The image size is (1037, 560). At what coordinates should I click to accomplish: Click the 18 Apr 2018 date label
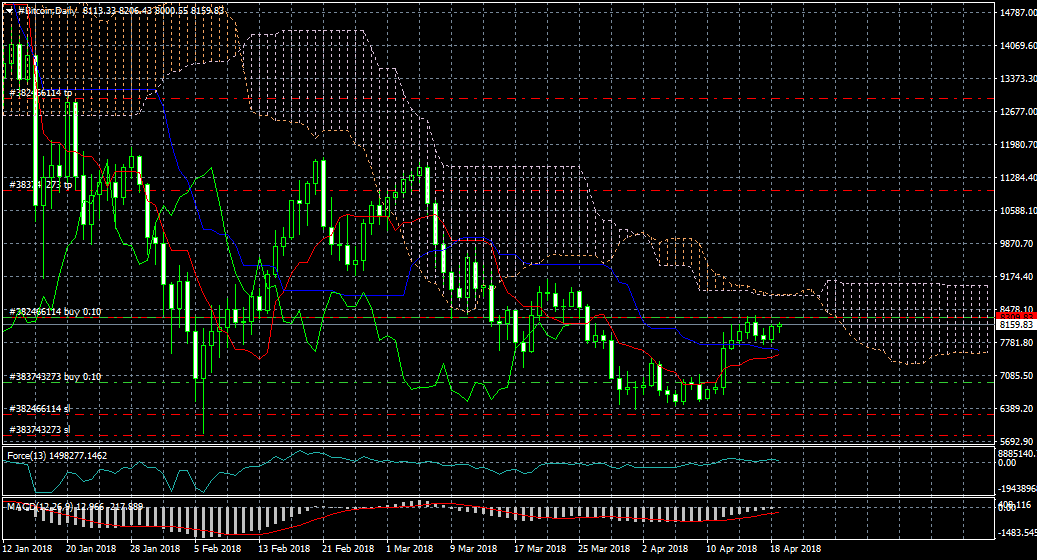pyautogui.click(x=797, y=549)
